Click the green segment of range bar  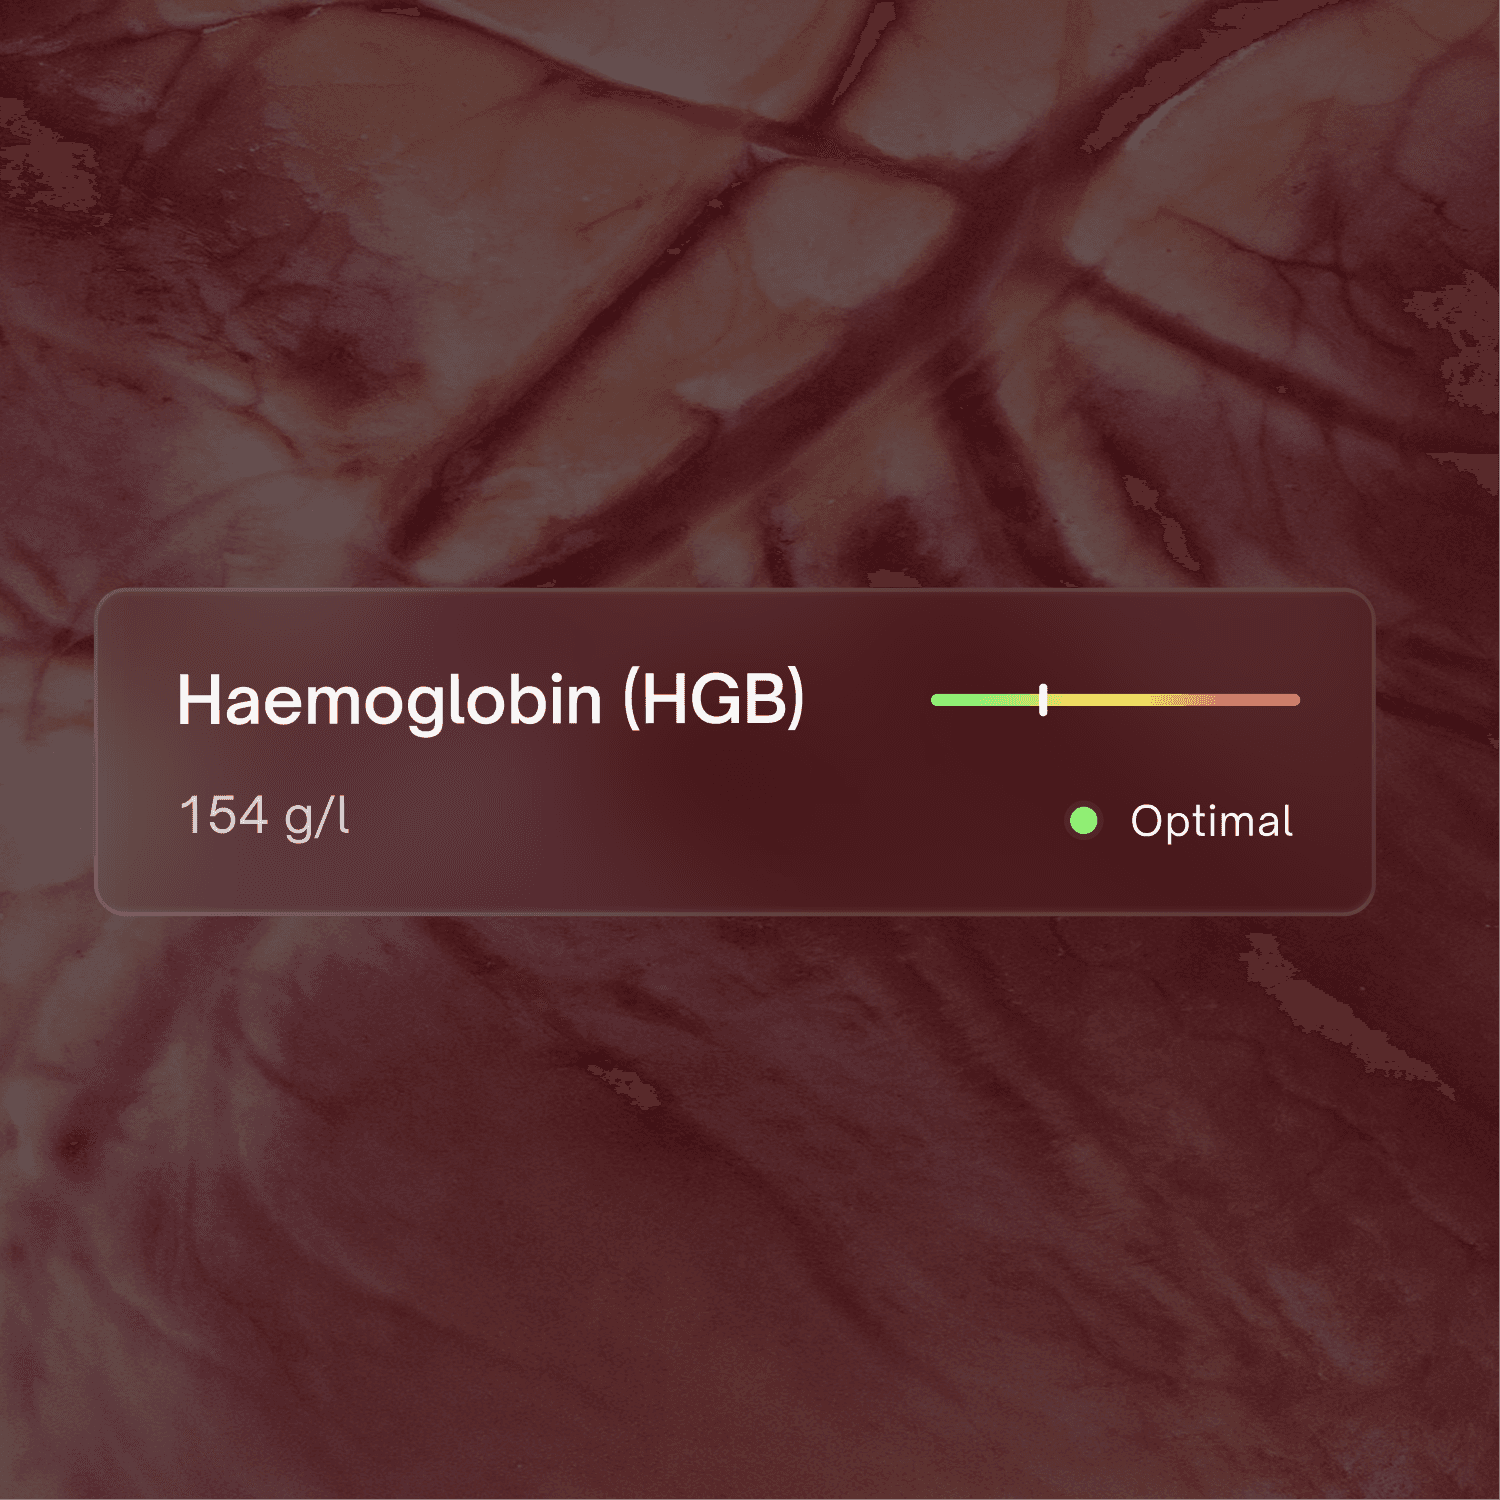[x=985, y=700]
